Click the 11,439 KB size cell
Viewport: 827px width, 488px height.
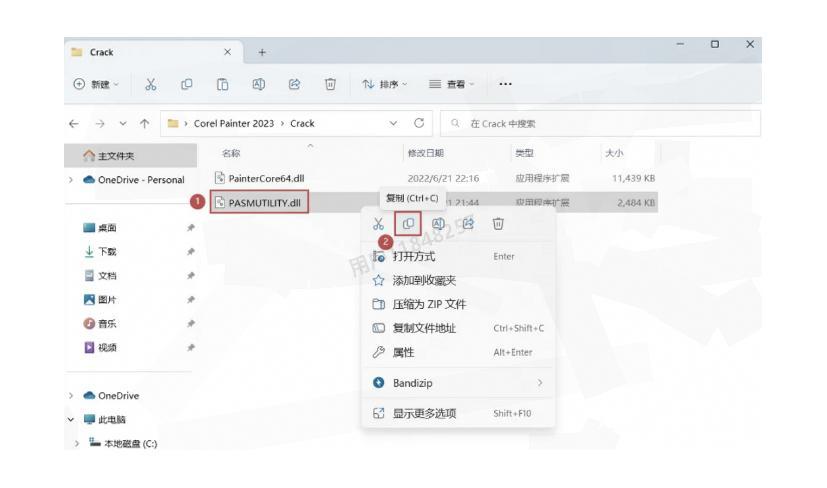click(633, 178)
